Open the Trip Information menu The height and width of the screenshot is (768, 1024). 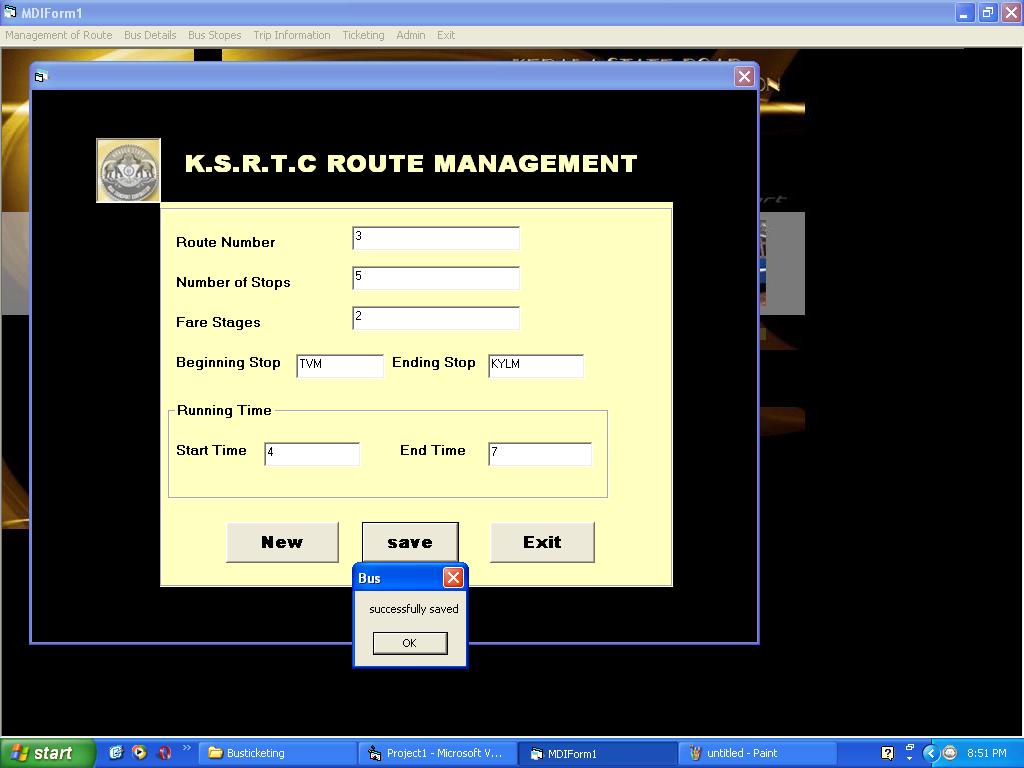click(x=292, y=35)
